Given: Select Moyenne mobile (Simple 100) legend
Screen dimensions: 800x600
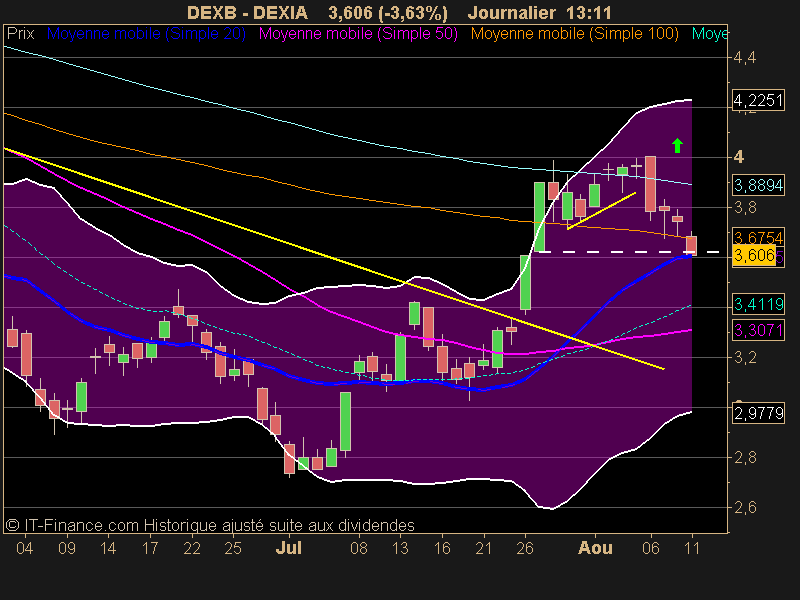Looking at the screenshot, I should pyautogui.click(x=574, y=34).
